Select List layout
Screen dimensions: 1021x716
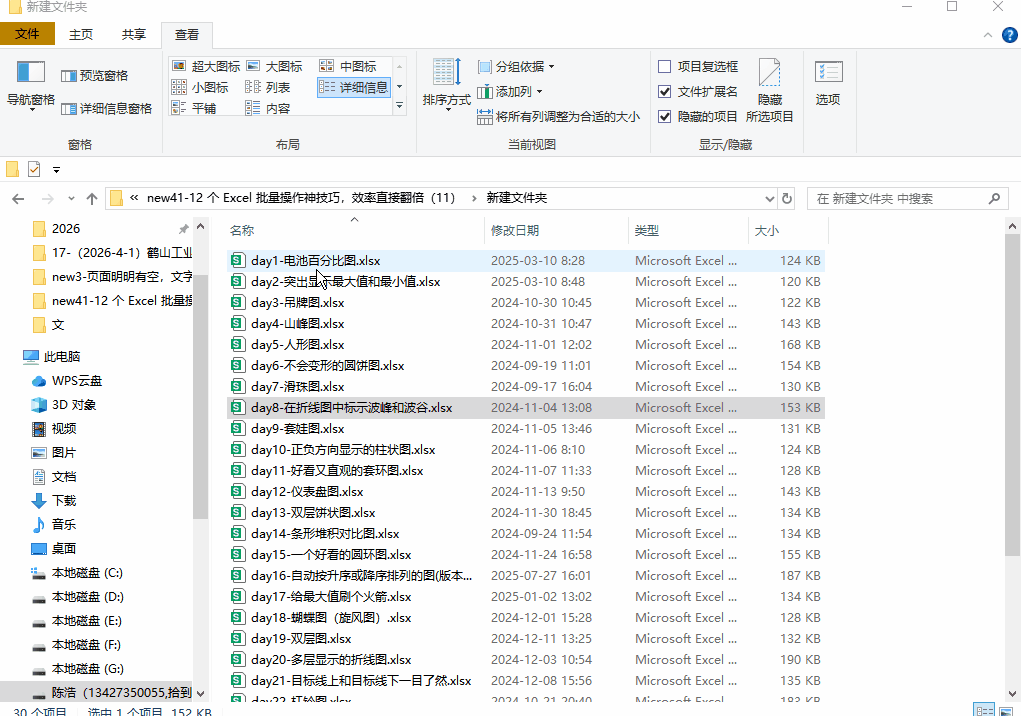tap(268, 87)
